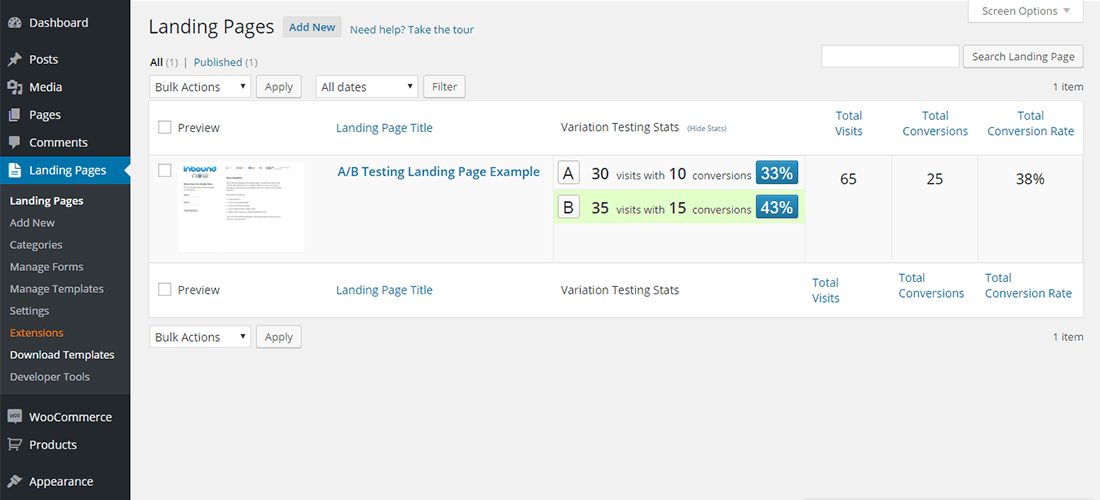Toggle the select-all checkbox in table footer
This screenshot has height=500, width=1100.
(x=165, y=289)
